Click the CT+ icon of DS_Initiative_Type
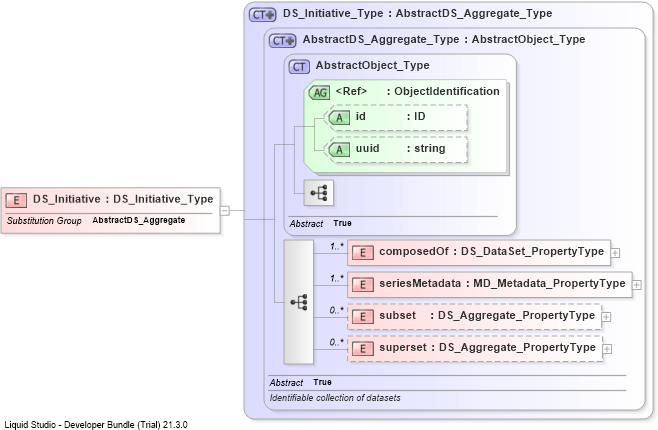 tap(262, 15)
